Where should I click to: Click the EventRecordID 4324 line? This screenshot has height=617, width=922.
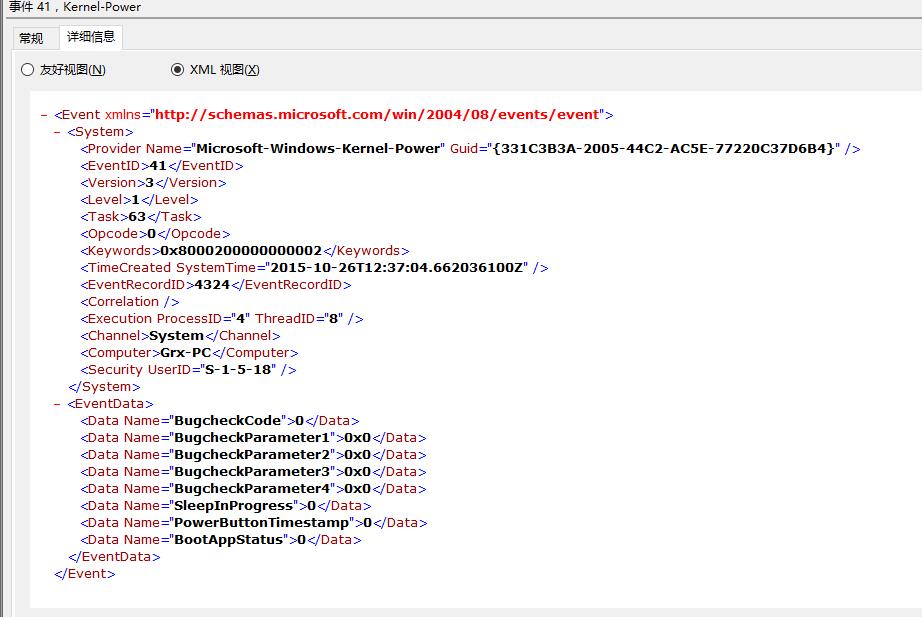coord(216,285)
